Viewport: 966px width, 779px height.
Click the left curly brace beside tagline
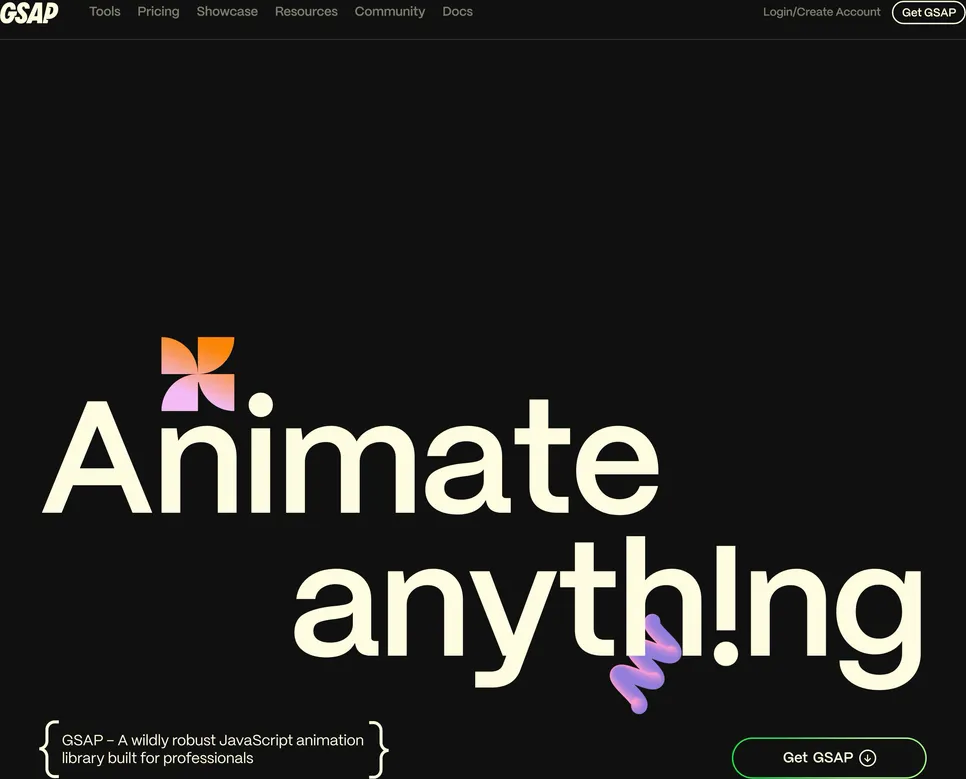click(x=46, y=749)
